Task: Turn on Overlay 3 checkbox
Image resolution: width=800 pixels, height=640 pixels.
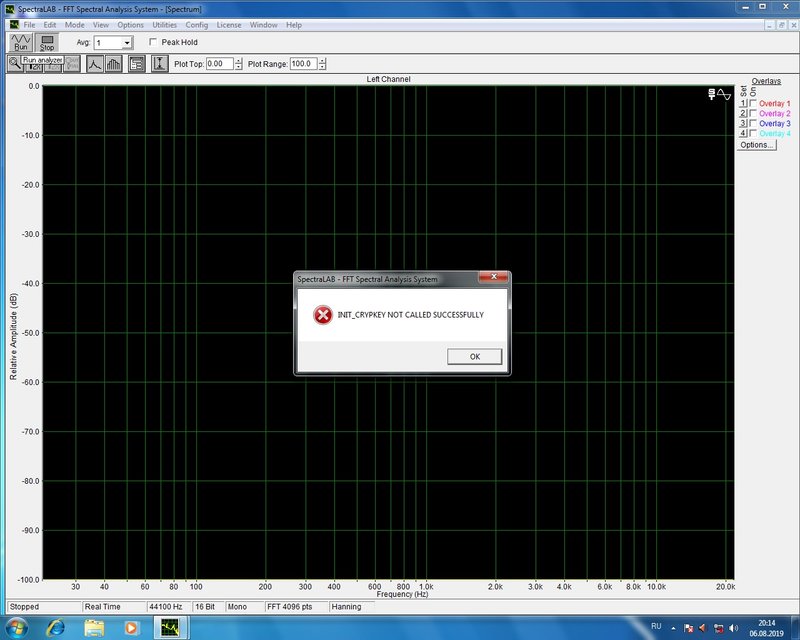Action: 753,123
